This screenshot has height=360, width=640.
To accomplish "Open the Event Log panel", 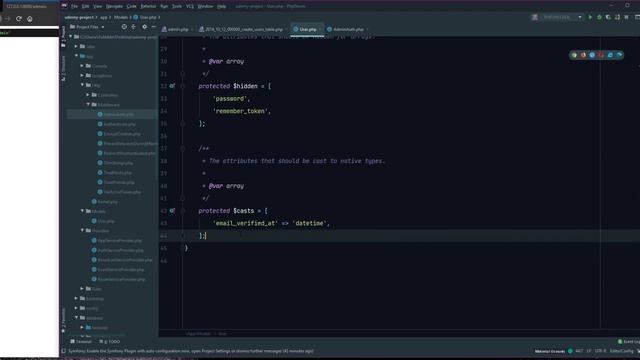I will click(629, 342).
